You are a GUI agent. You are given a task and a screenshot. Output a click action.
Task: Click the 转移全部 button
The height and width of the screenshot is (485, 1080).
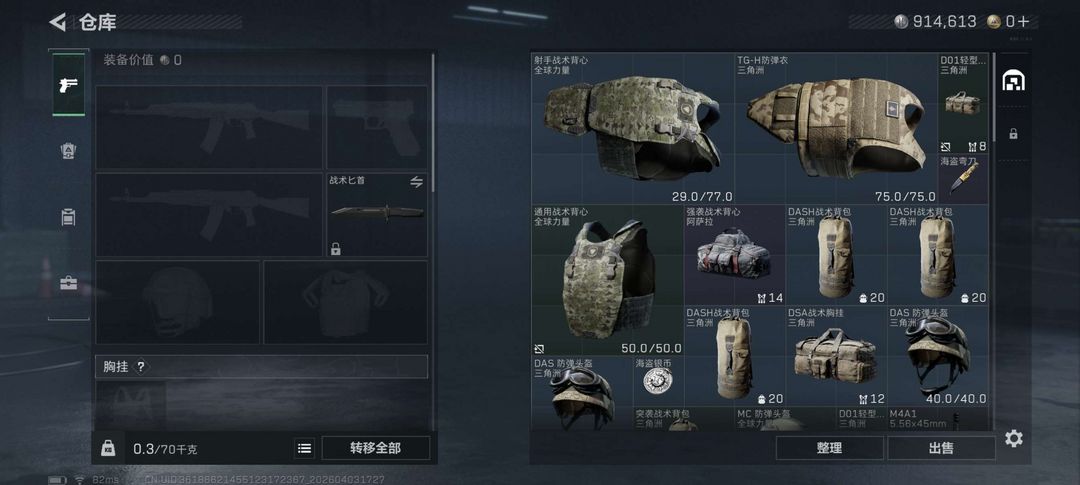(375, 448)
